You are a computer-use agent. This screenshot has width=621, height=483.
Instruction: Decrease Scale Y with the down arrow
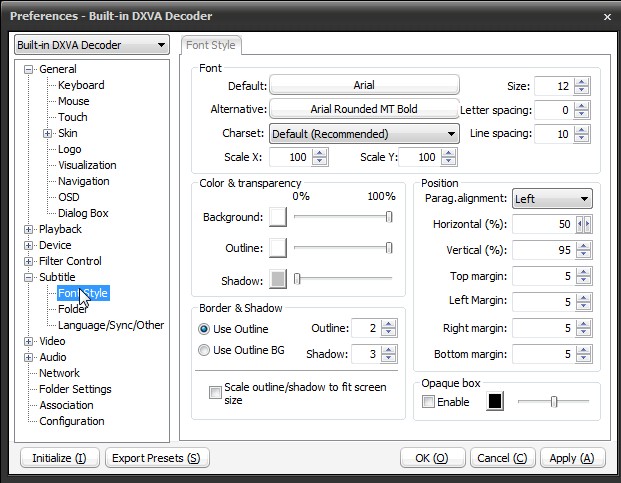[448, 161]
